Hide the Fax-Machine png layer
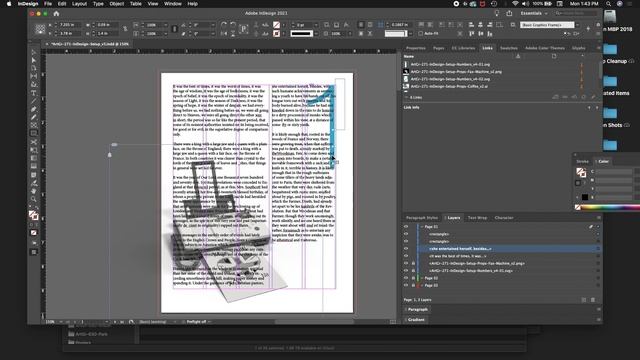 click(x=406, y=263)
